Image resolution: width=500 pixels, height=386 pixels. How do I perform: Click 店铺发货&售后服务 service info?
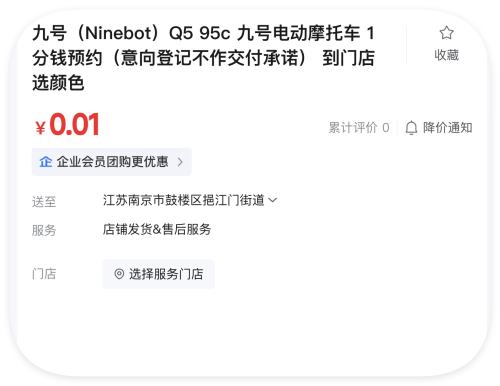pyautogui.click(x=157, y=229)
